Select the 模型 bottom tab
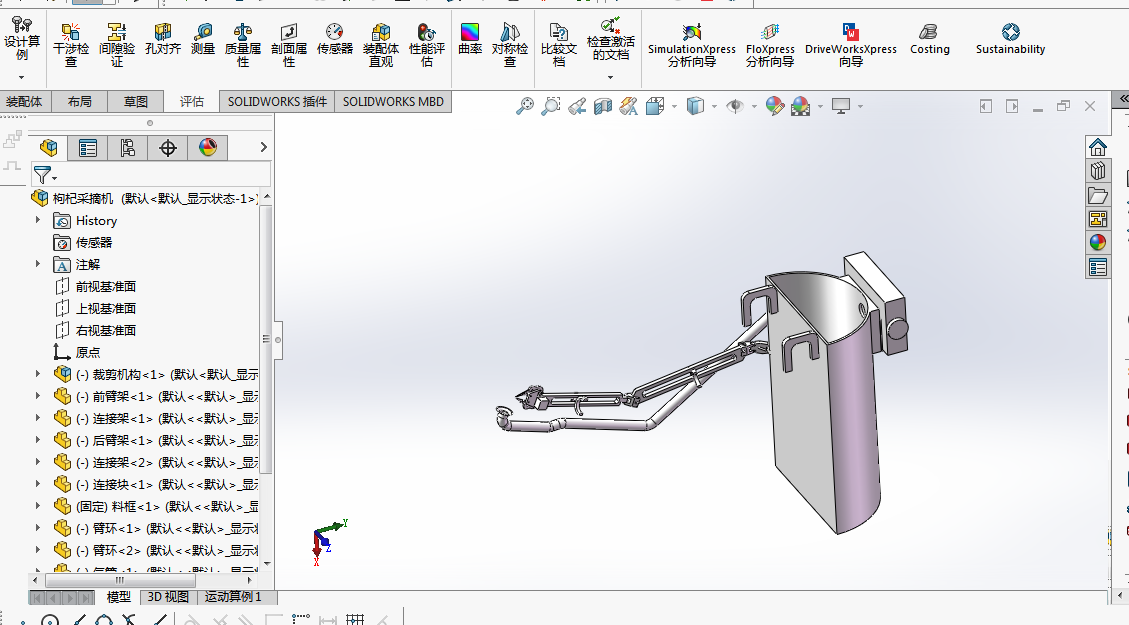 tap(119, 597)
